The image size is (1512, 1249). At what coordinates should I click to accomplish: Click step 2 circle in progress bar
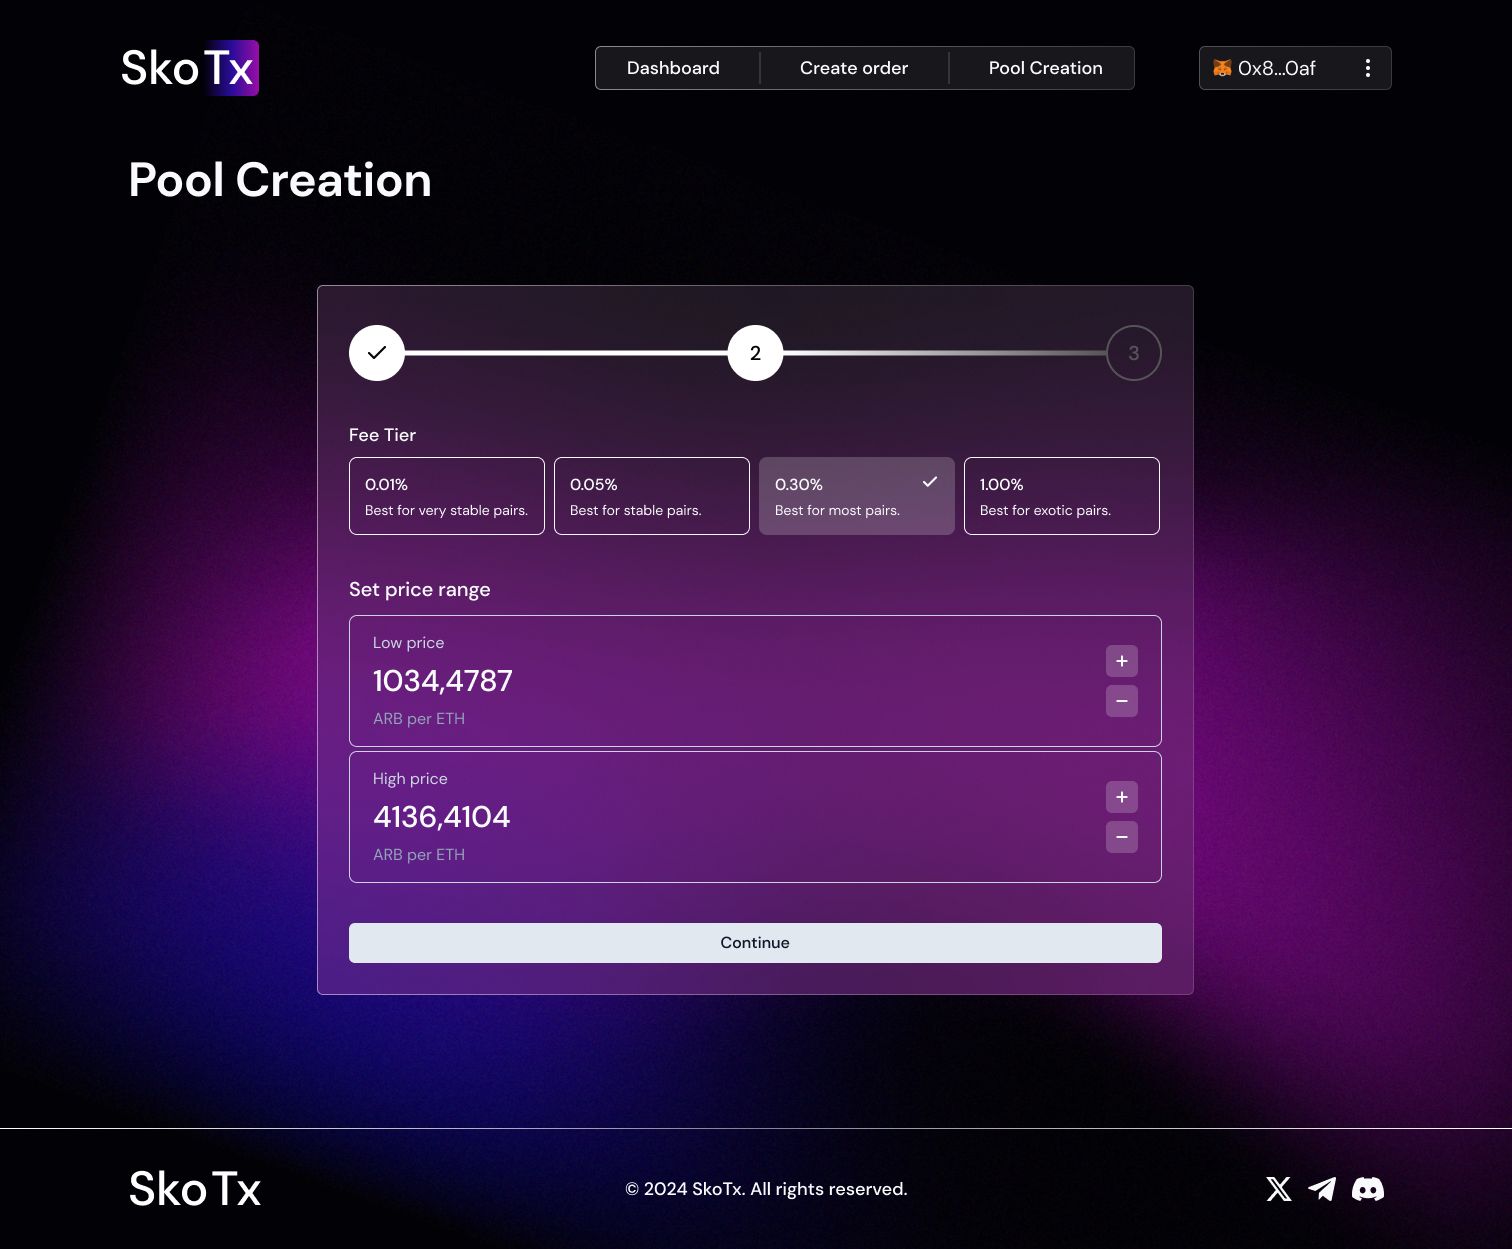755,353
